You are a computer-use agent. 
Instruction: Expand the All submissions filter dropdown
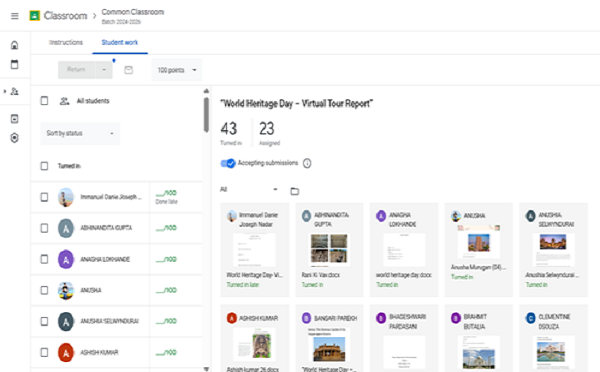click(249, 189)
